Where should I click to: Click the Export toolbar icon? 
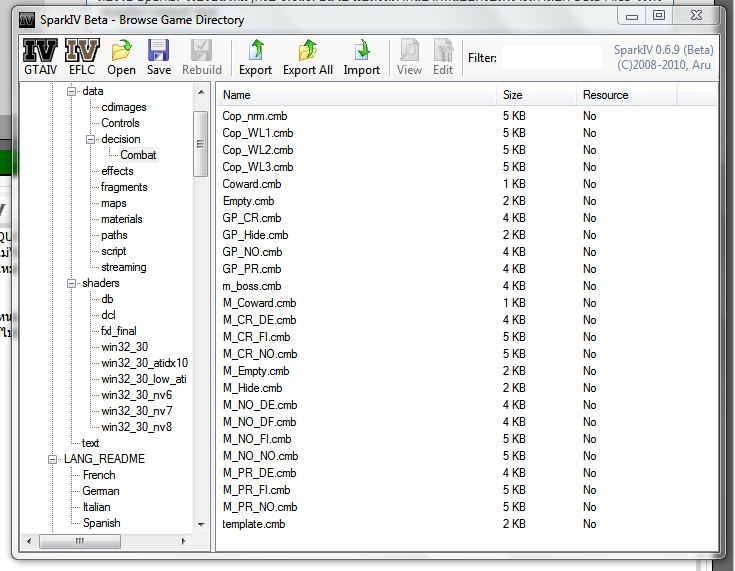point(255,50)
